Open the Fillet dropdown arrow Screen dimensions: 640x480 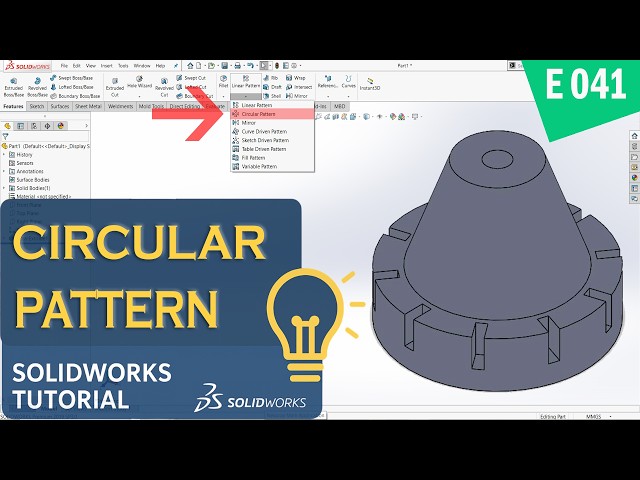(x=223, y=96)
